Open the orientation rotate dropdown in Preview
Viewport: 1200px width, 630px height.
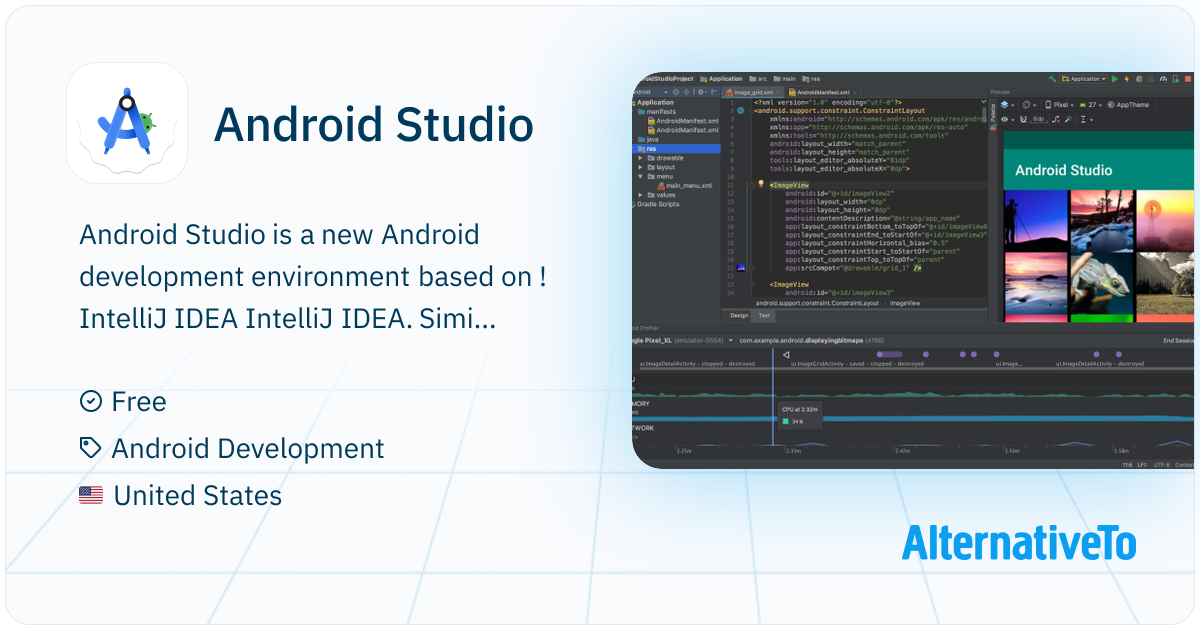click(1029, 104)
